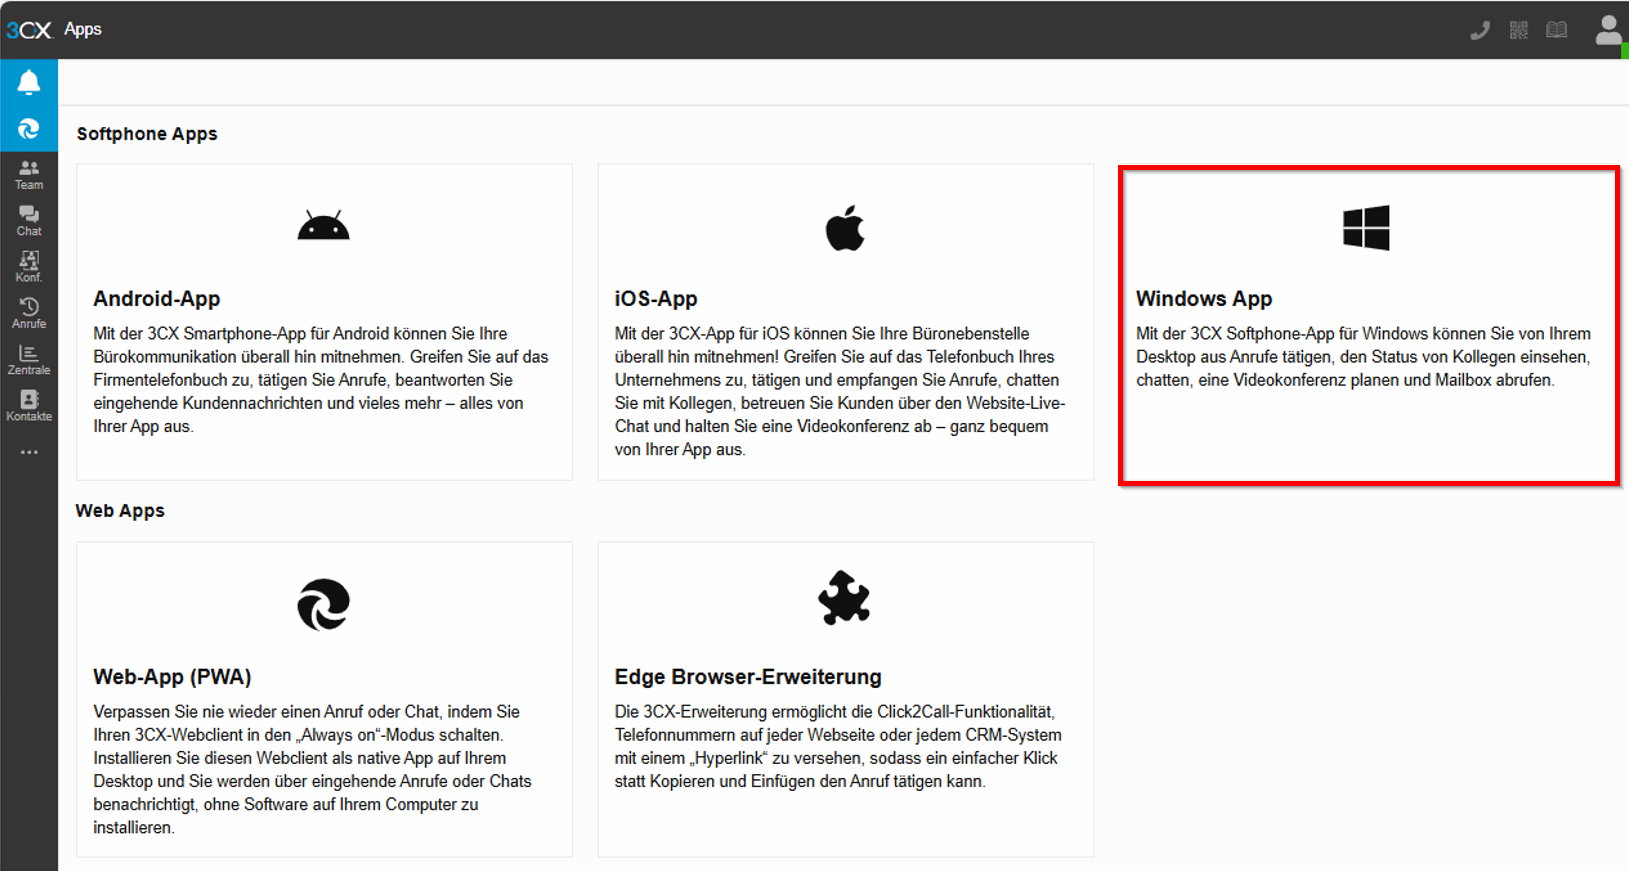This screenshot has height=871, width=1629.
Task: Open the Team section in sidebar
Action: [x=29, y=175]
